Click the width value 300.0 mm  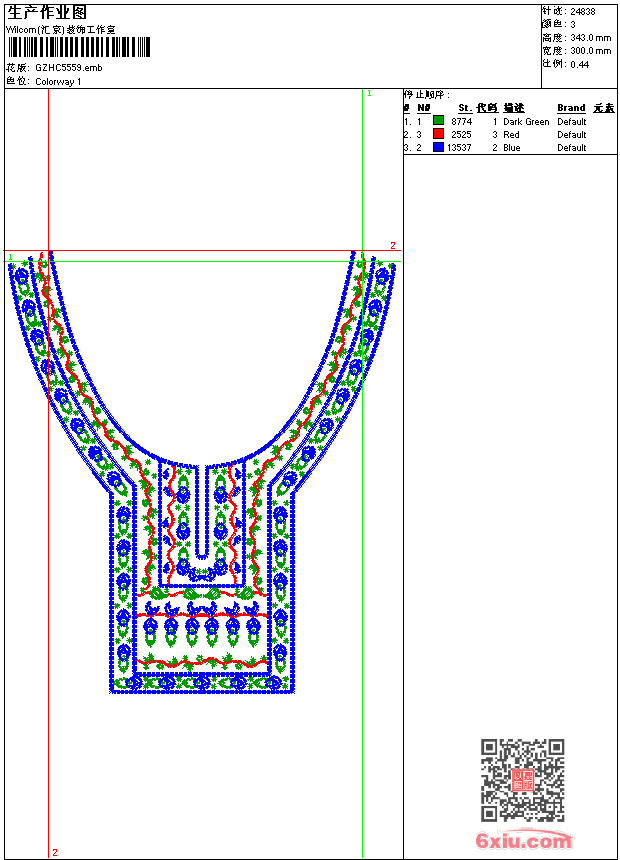pos(590,51)
